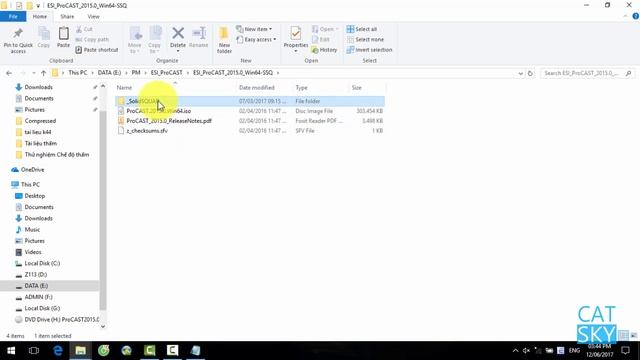Open Desktop under This PC

pos(35,196)
